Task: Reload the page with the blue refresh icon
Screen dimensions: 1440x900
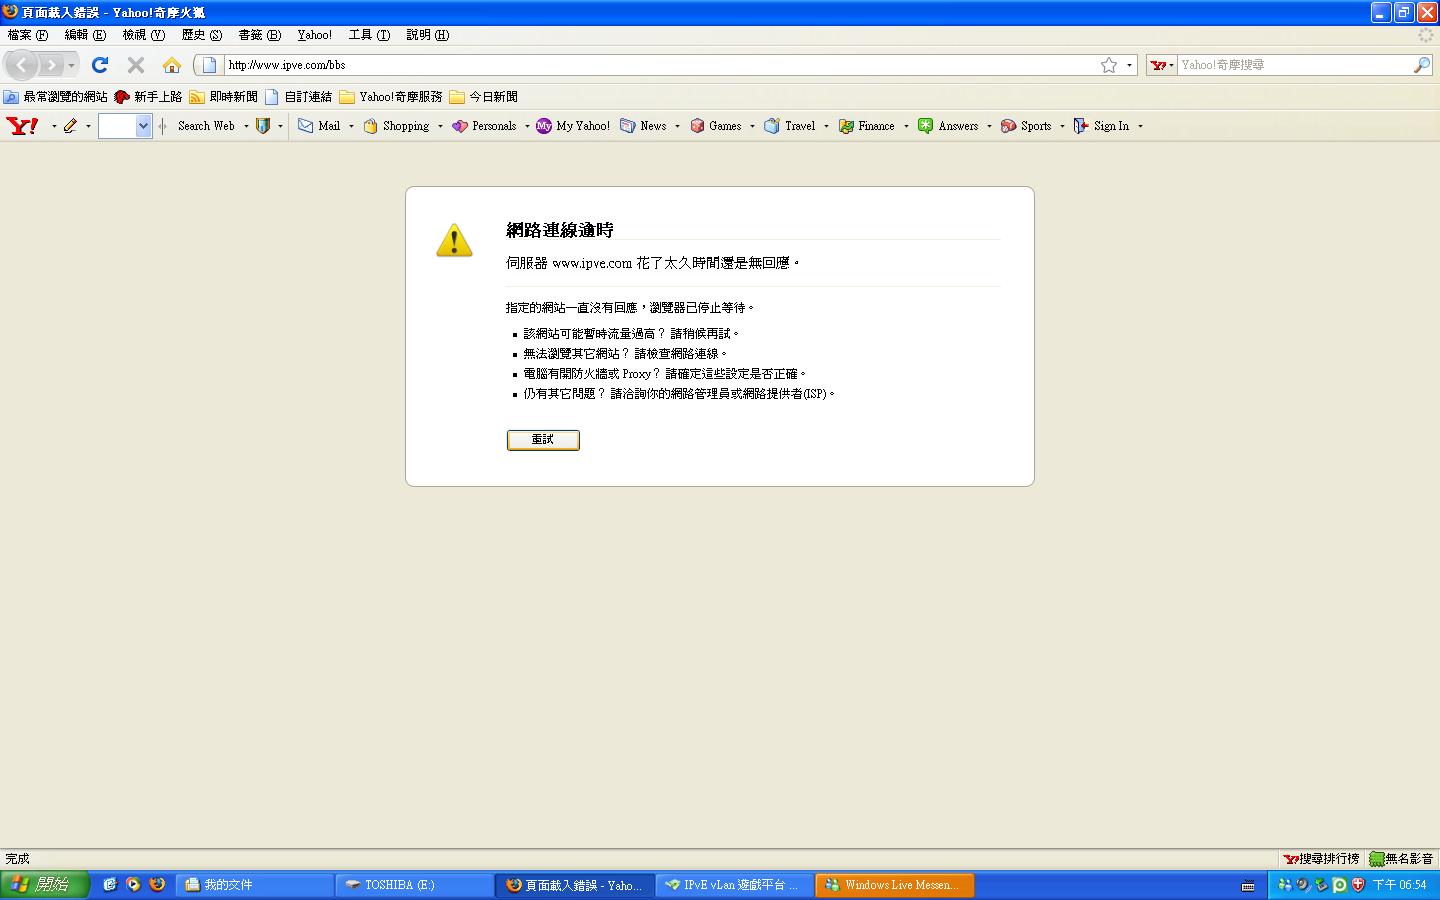Action: click(100, 65)
